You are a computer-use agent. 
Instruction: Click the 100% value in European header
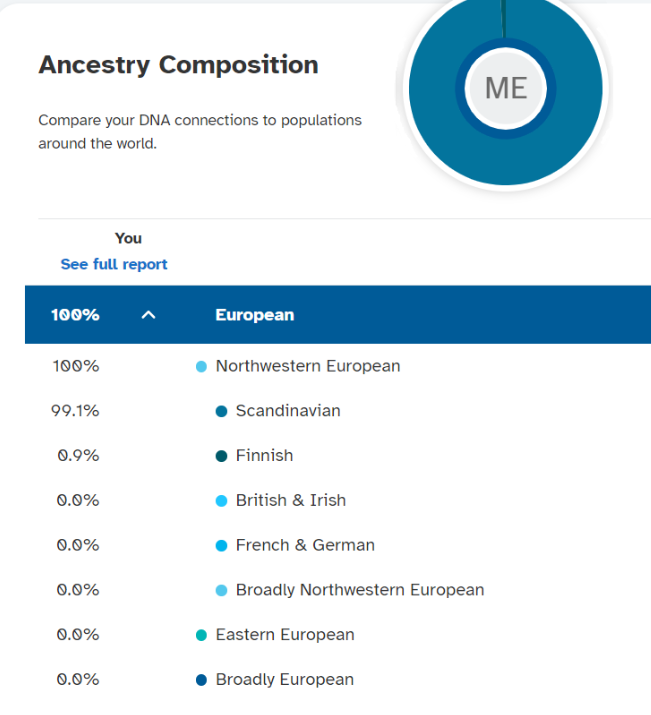tap(75, 315)
